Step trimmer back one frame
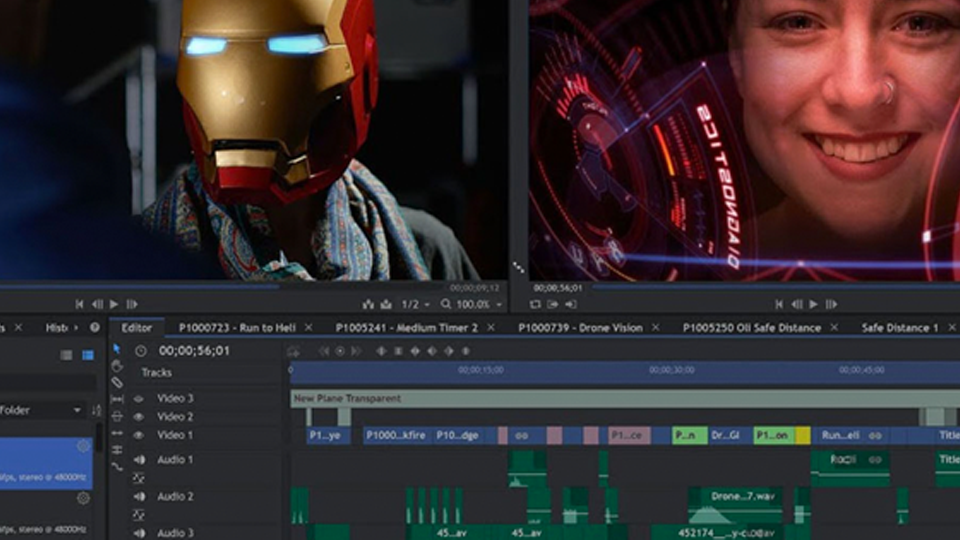Image resolution: width=960 pixels, height=540 pixels. coord(97,304)
